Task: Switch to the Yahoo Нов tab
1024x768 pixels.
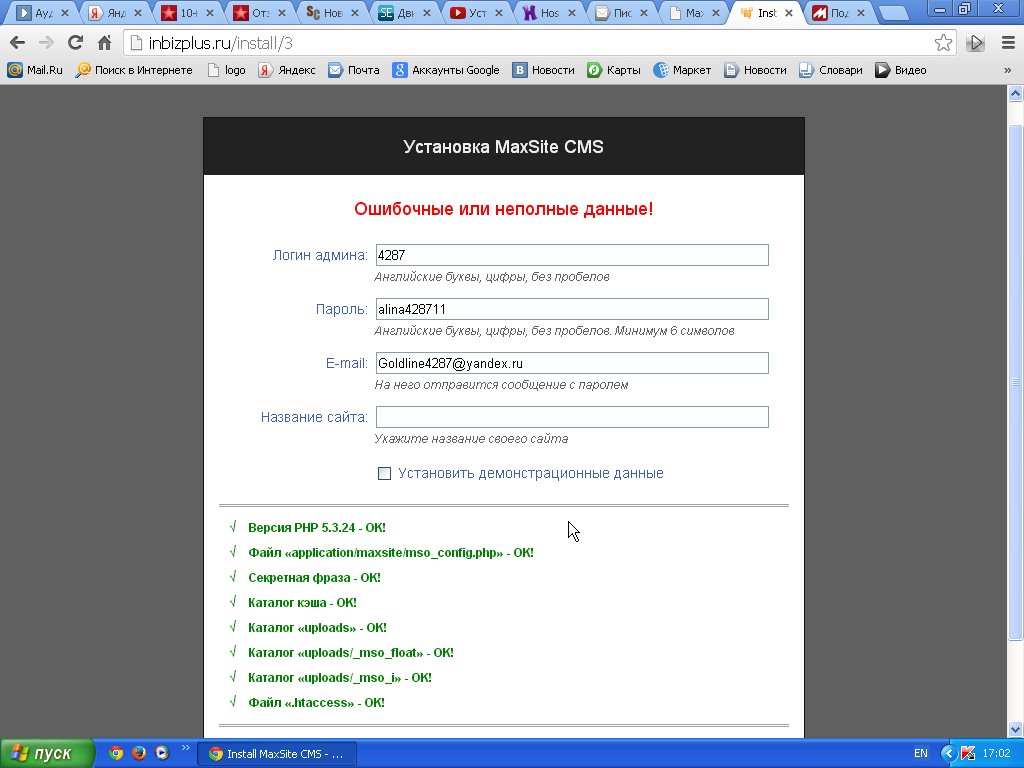Action: [x=550, y=12]
